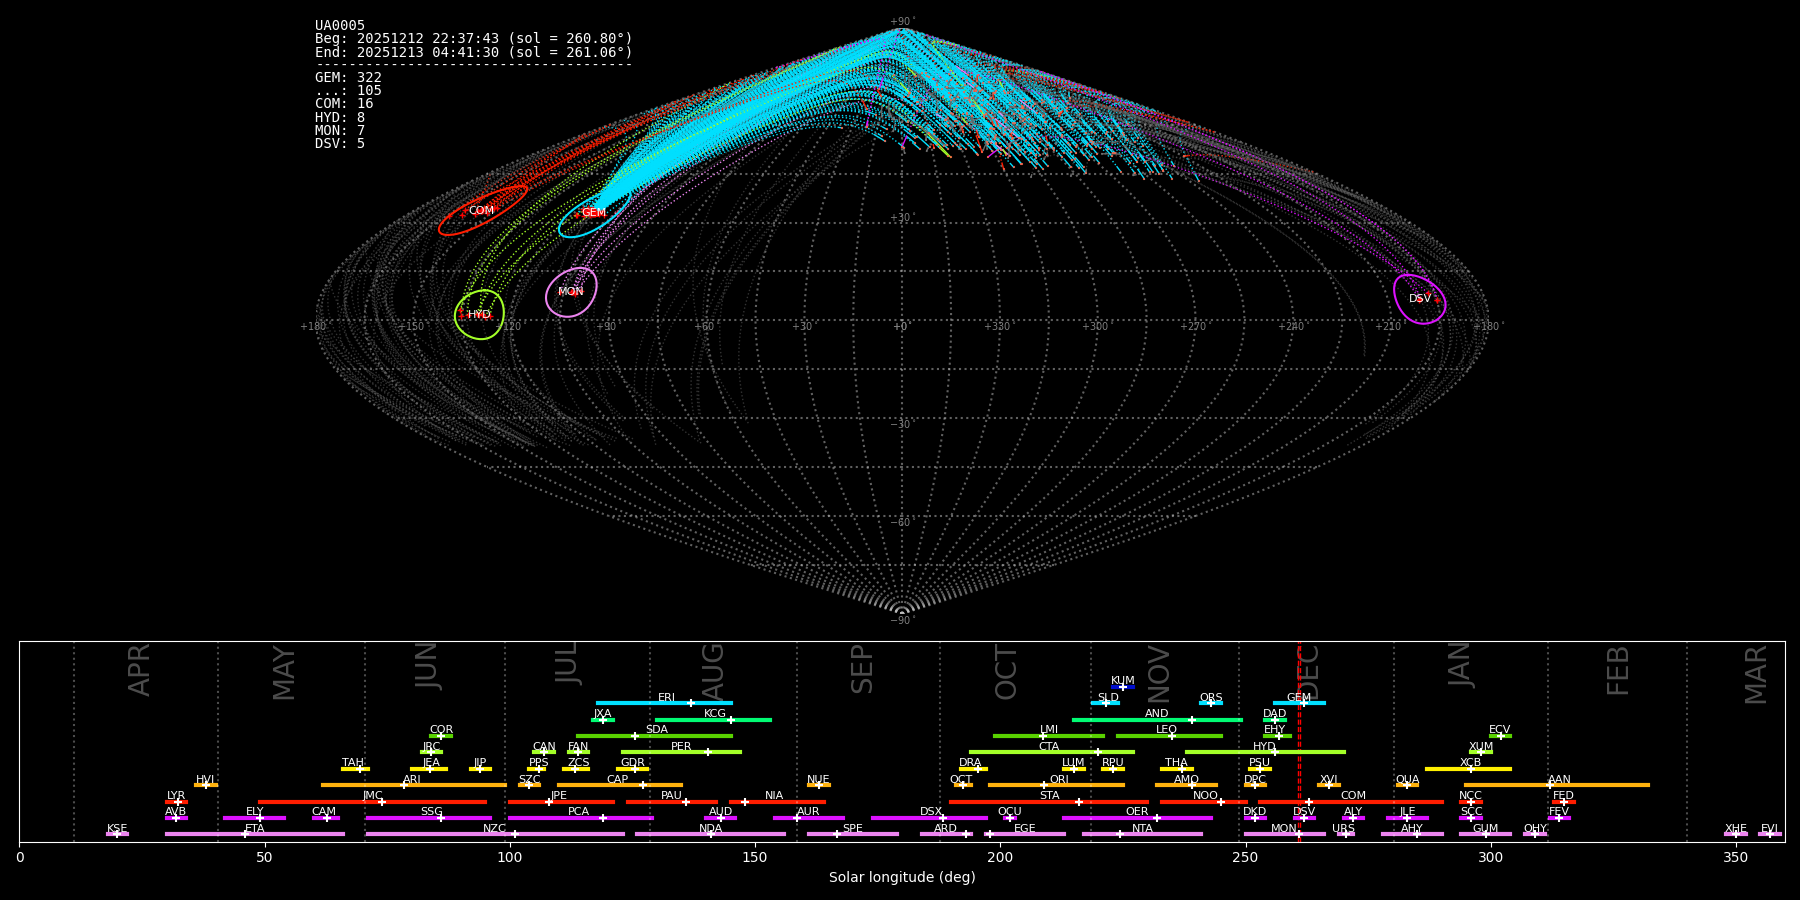Click the peak cross on the KUM bar
Screen dimensions: 1800x900
coord(1122,687)
